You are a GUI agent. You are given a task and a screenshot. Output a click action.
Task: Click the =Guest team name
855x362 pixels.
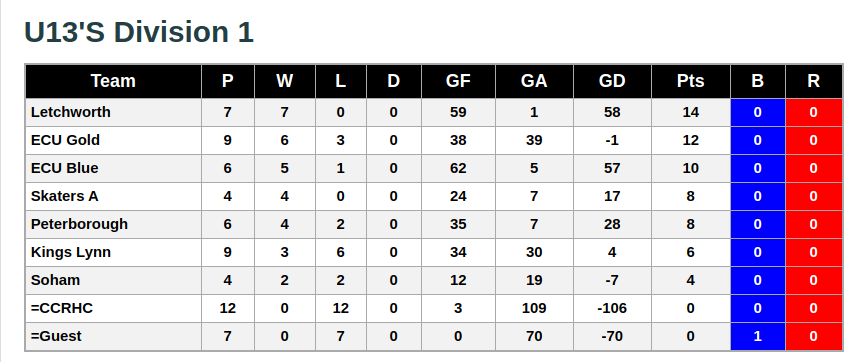coord(56,336)
